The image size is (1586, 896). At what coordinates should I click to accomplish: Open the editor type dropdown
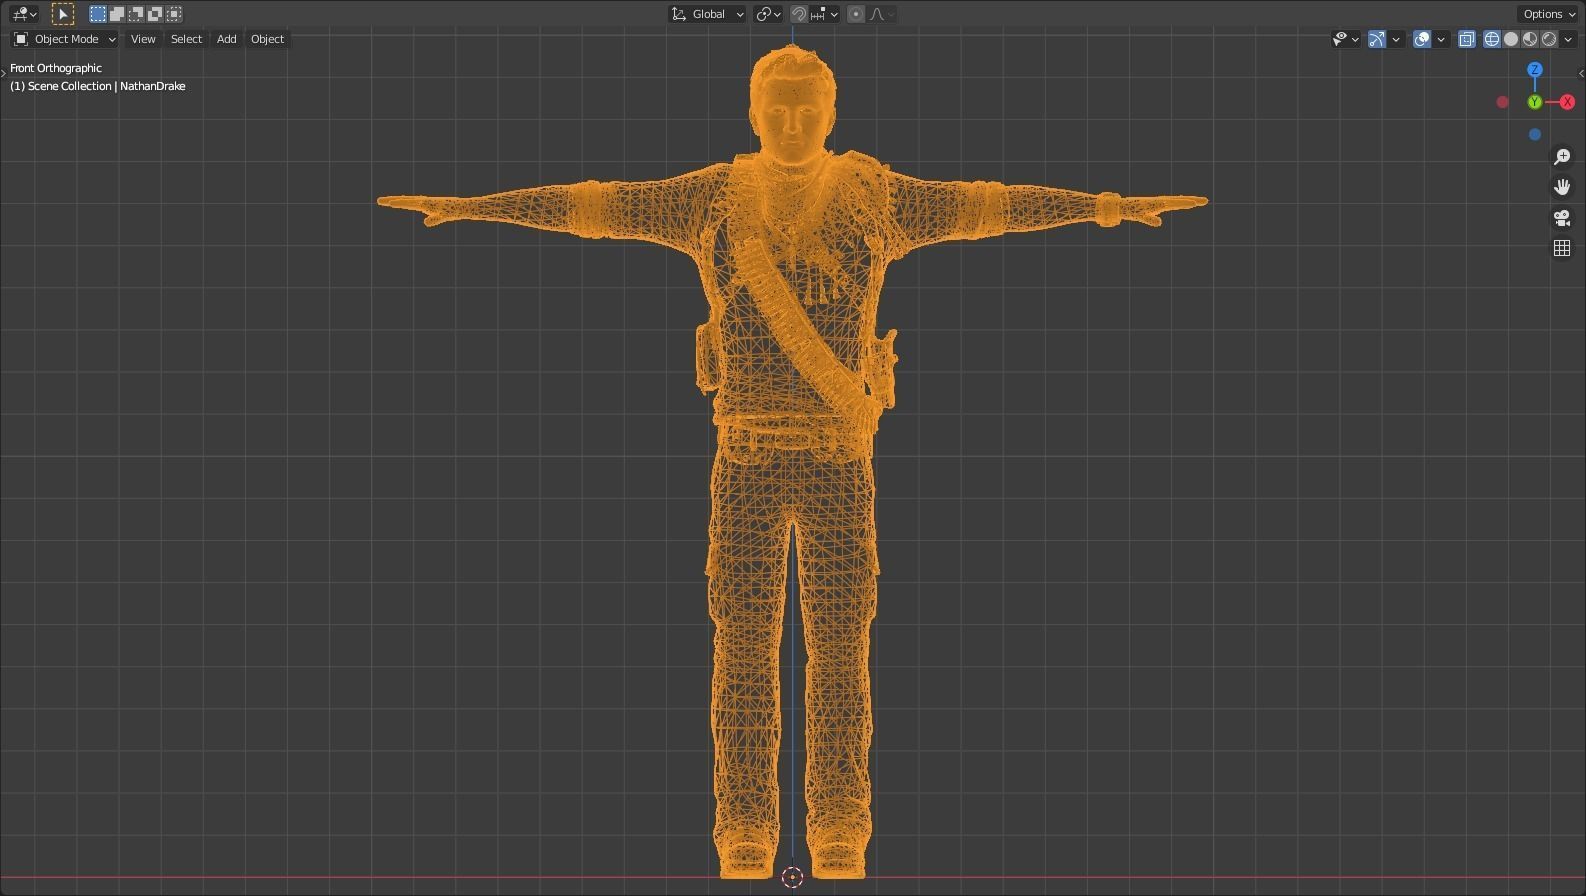[24, 14]
